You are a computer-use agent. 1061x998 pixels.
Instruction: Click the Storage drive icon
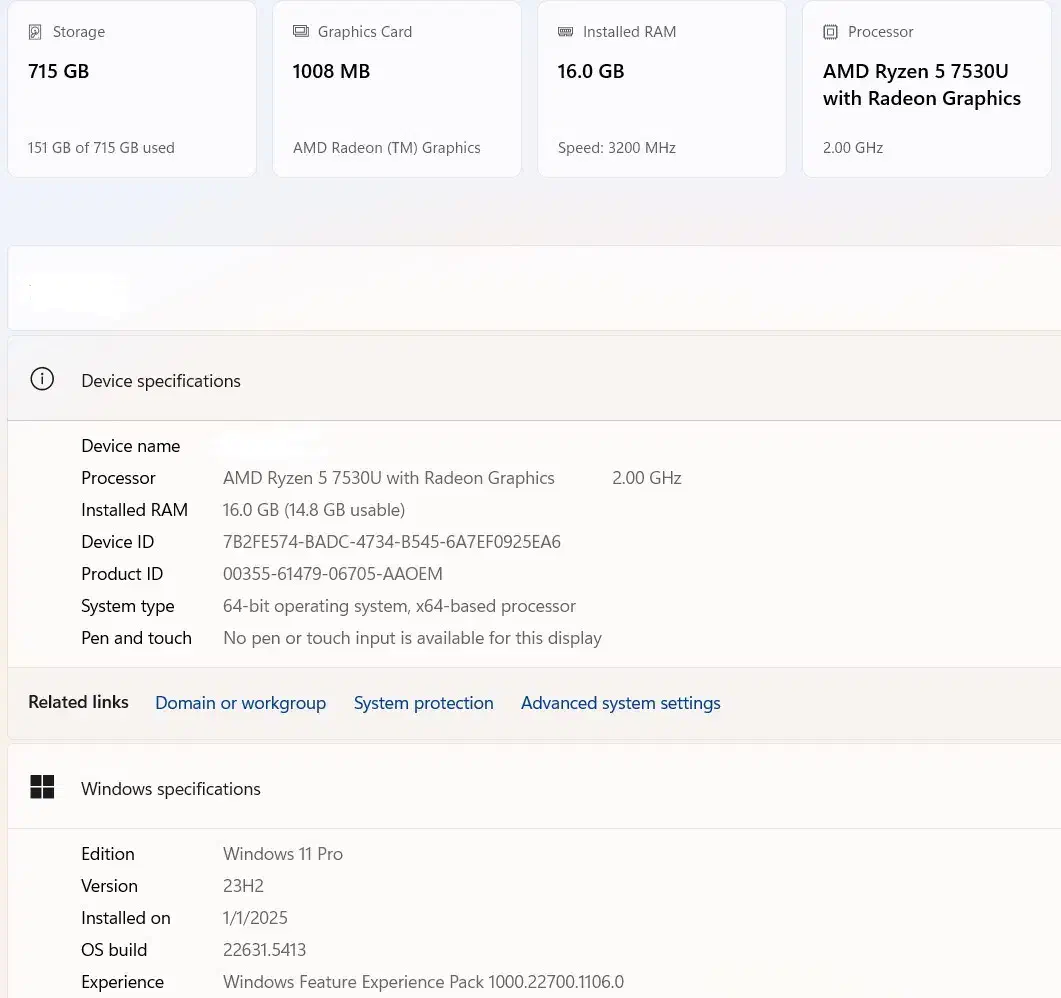point(36,32)
